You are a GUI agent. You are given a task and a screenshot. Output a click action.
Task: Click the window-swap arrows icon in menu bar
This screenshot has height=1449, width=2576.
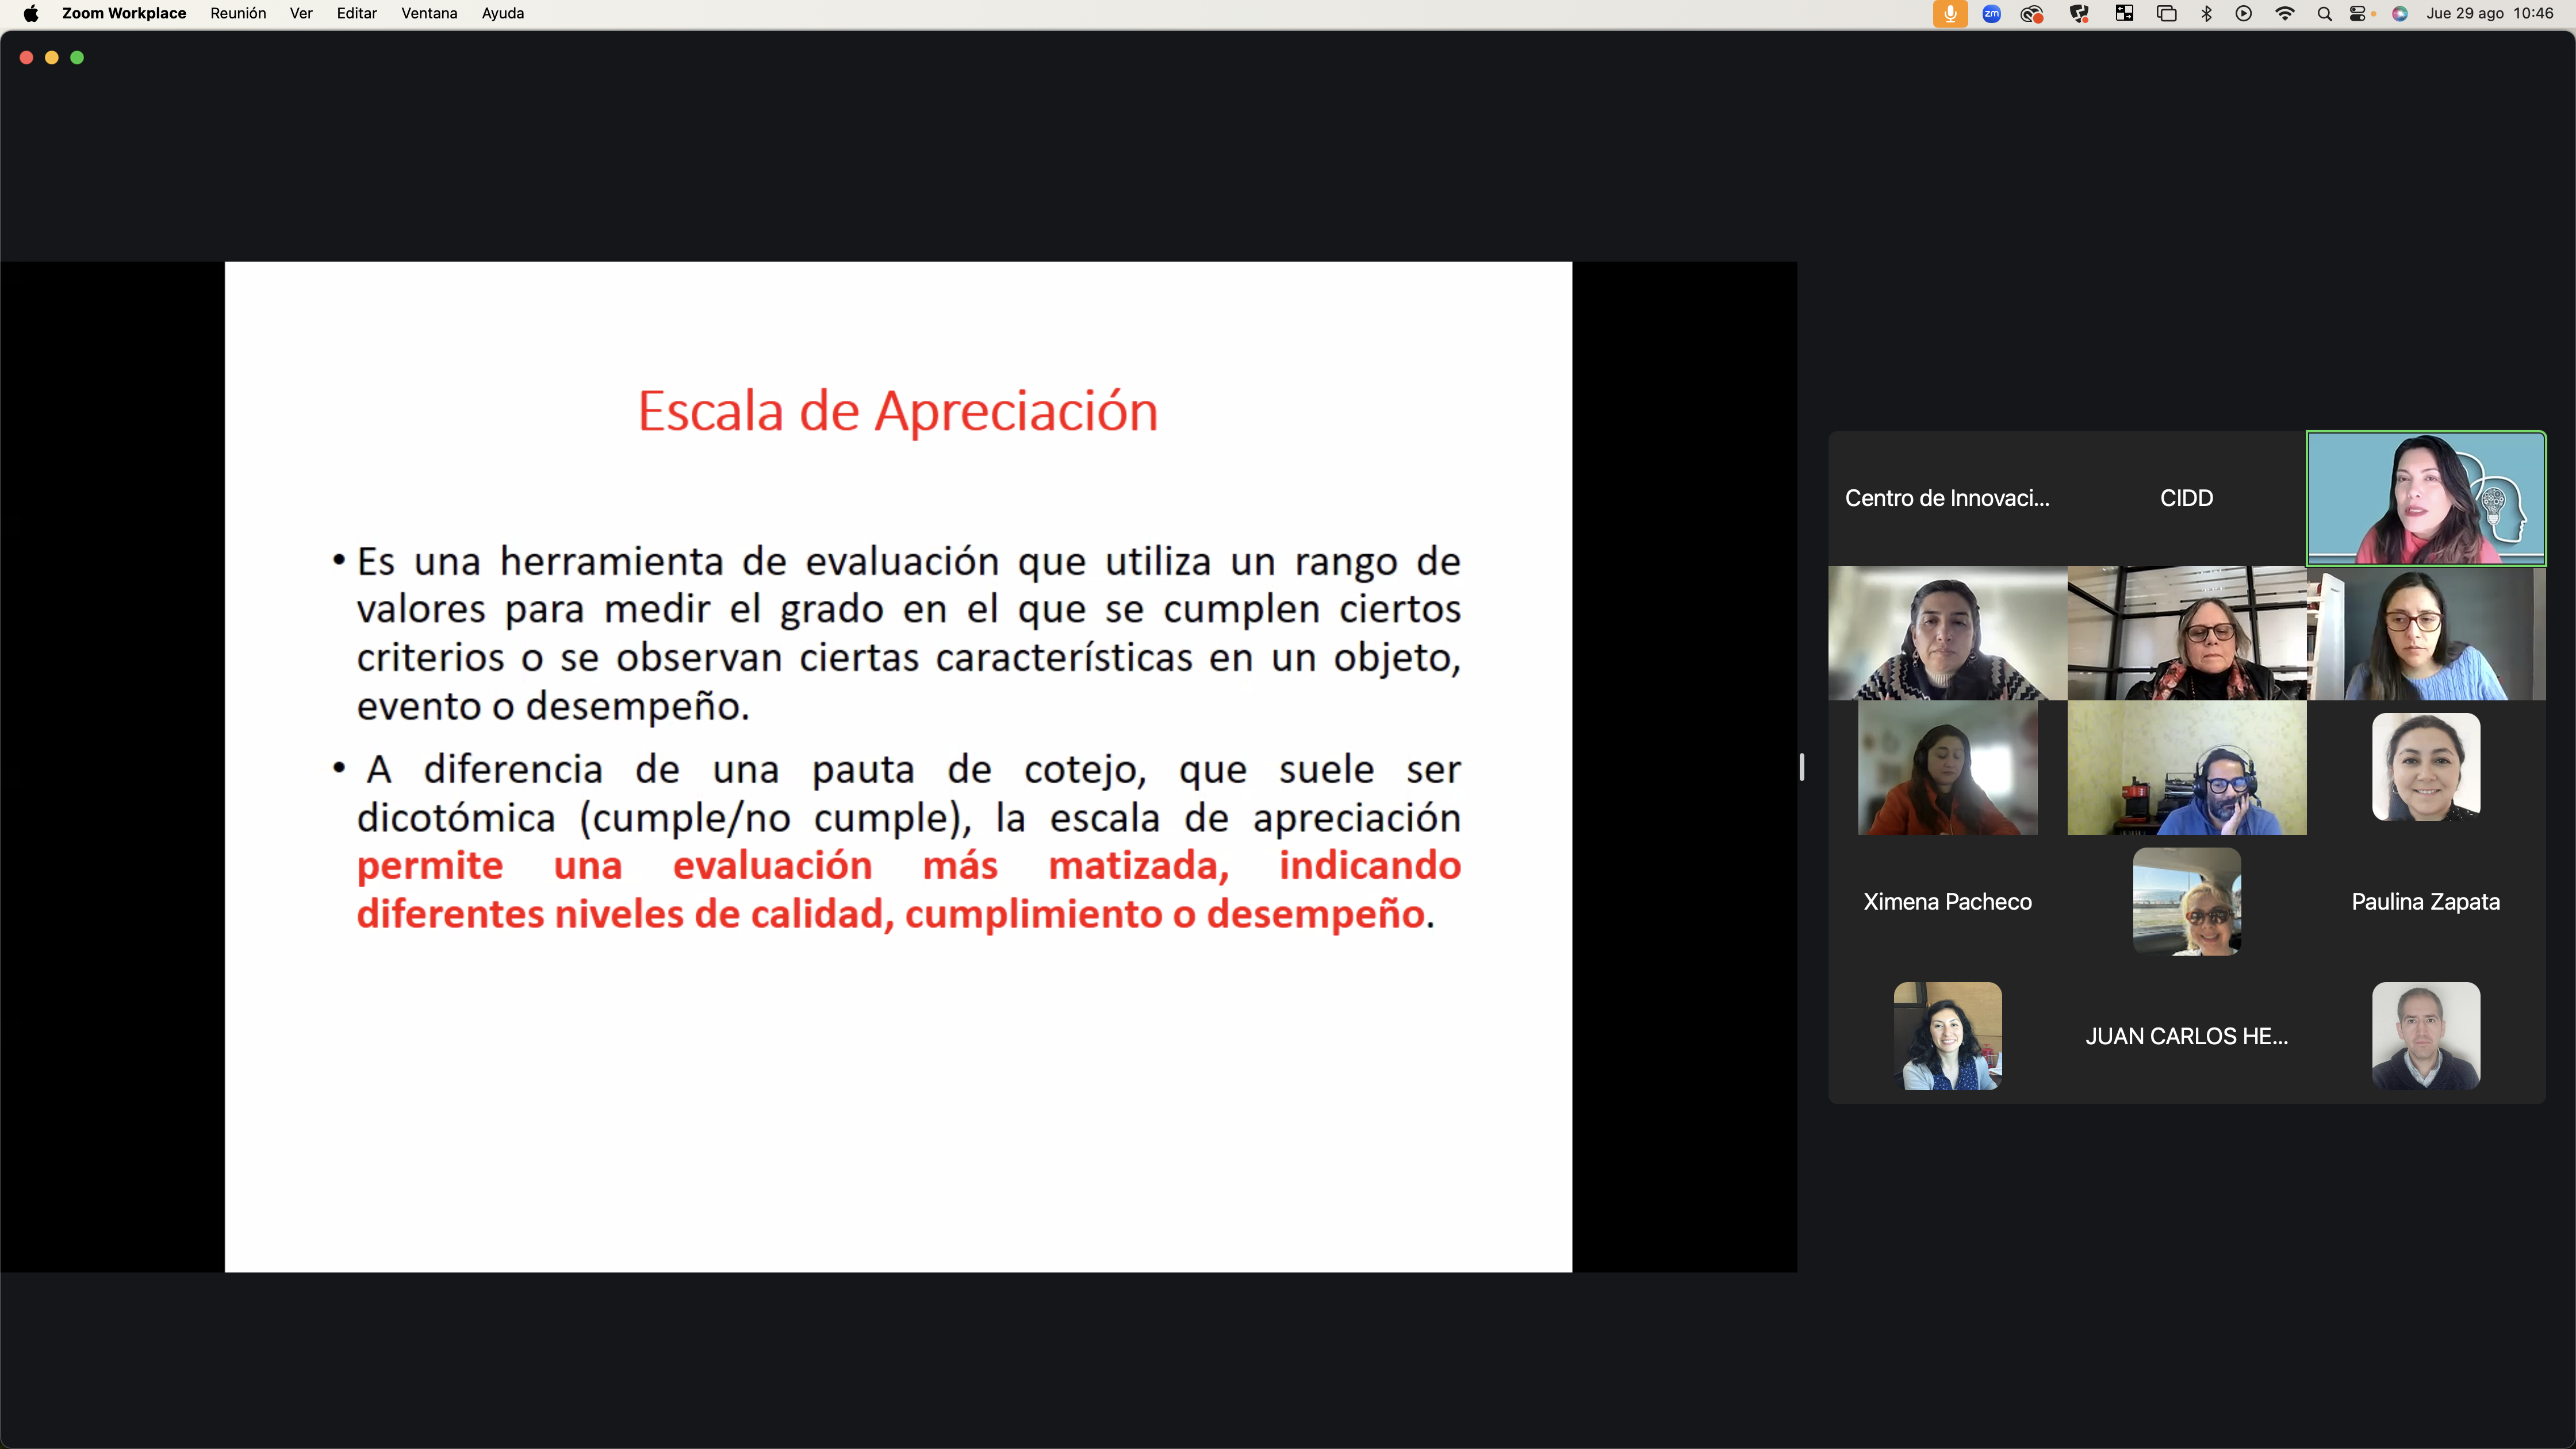click(2124, 13)
